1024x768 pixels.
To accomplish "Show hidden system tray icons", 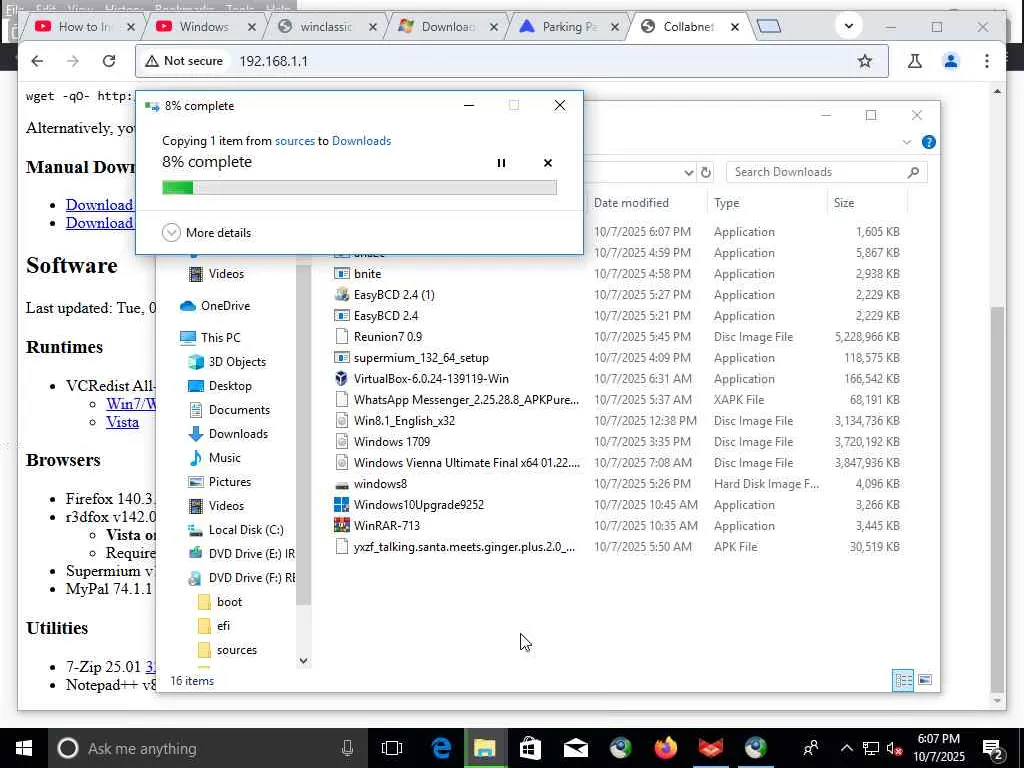I will tap(846, 748).
